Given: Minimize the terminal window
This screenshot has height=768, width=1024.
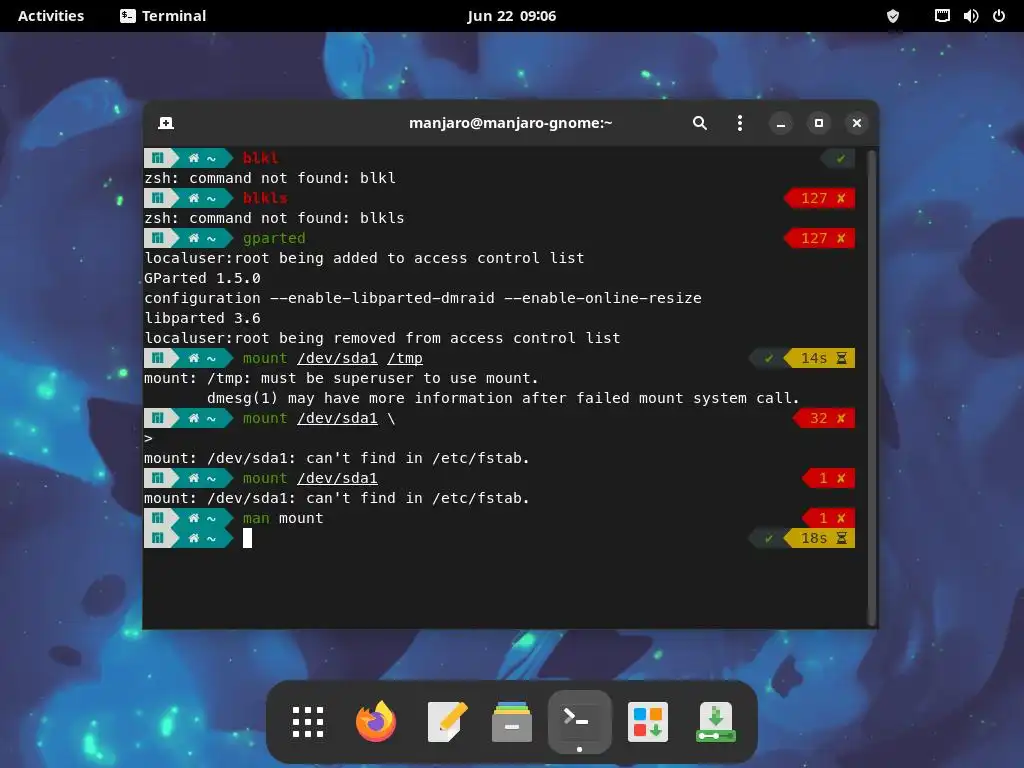Looking at the screenshot, I should [x=780, y=123].
